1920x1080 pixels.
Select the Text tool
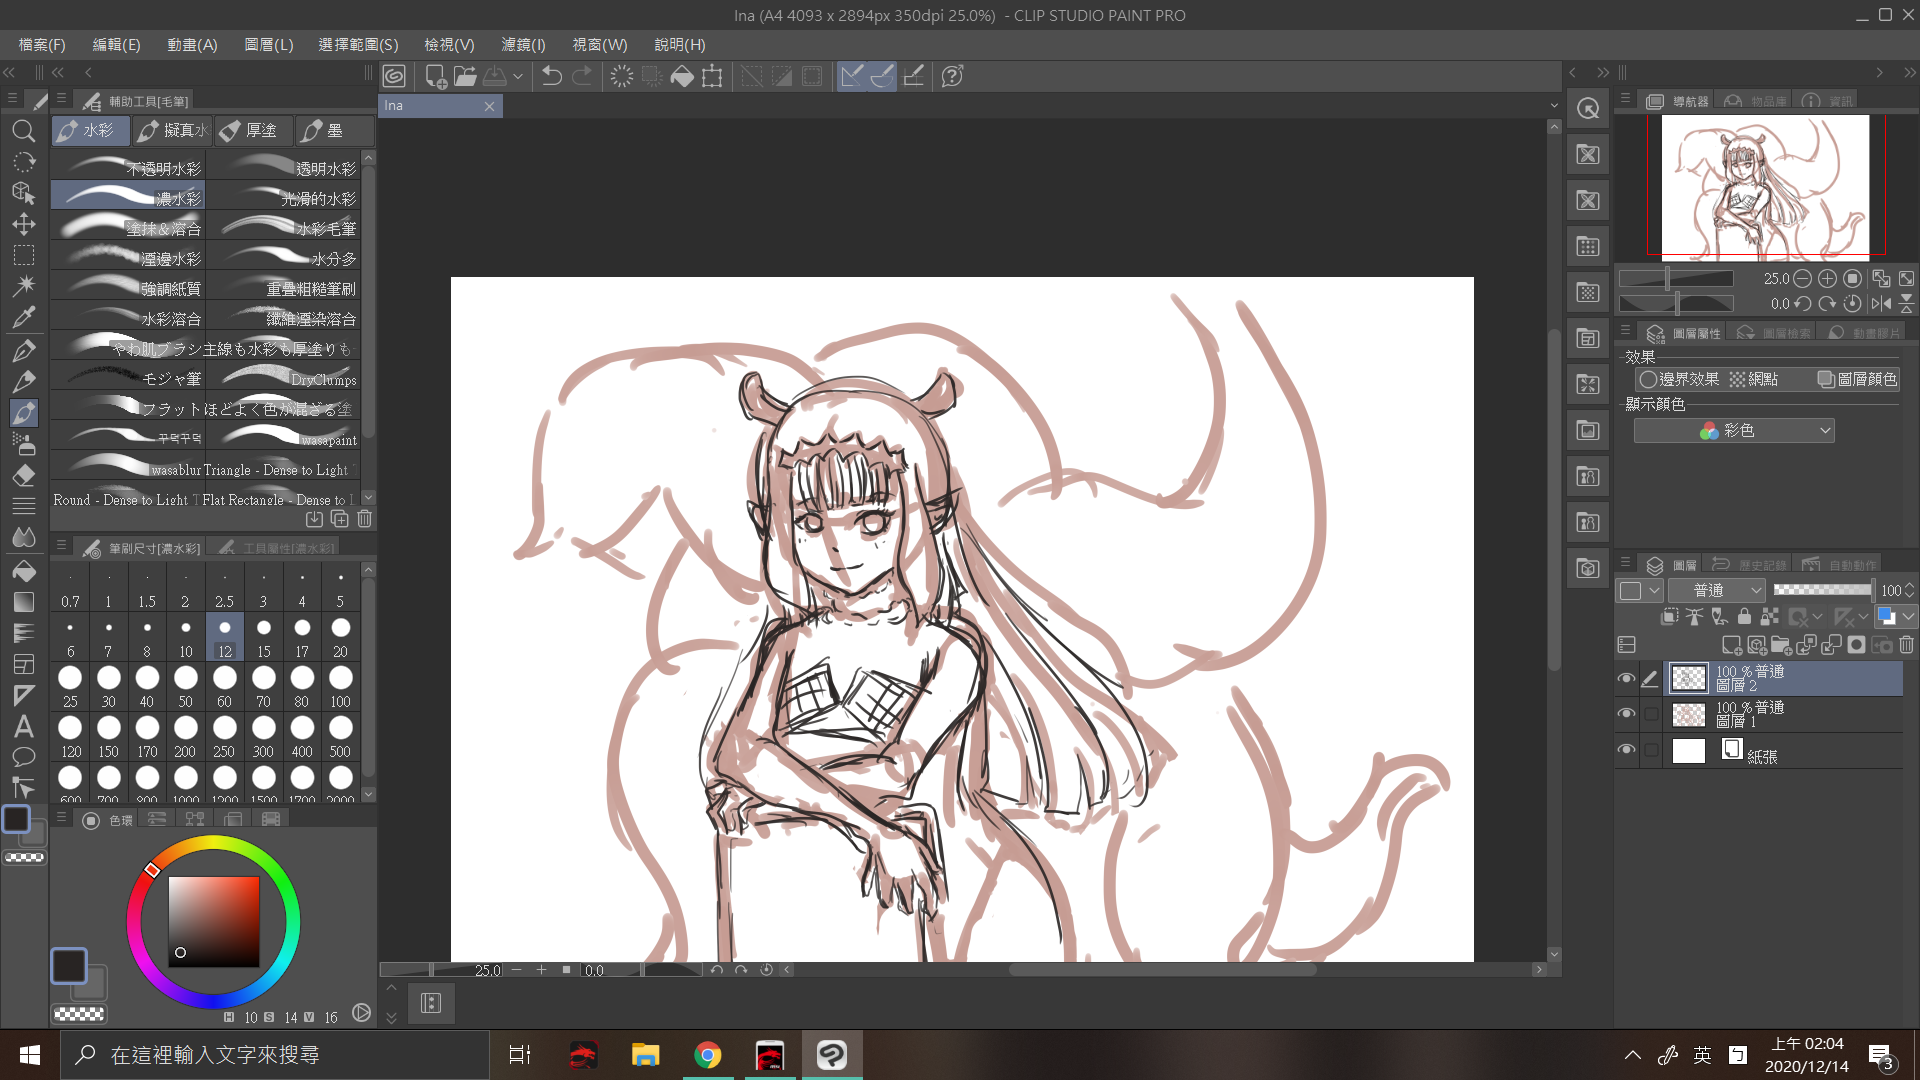(x=23, y=727)
